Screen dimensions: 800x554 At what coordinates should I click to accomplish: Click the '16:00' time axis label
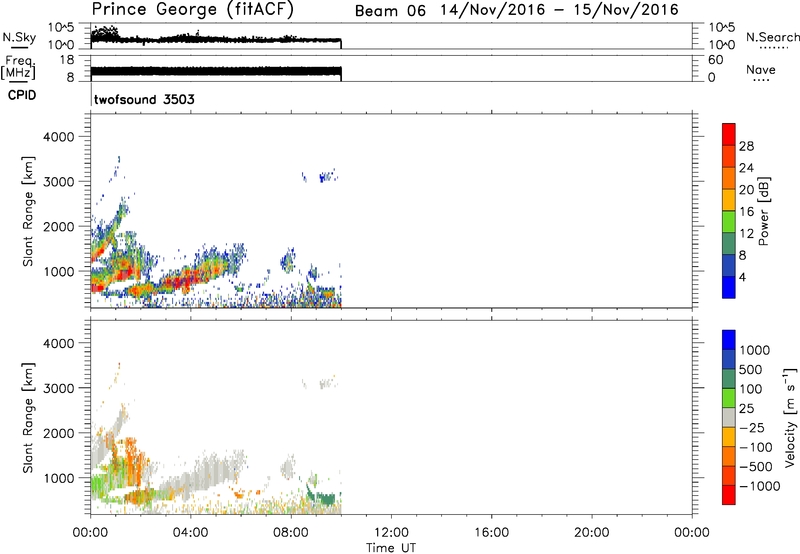491,533
